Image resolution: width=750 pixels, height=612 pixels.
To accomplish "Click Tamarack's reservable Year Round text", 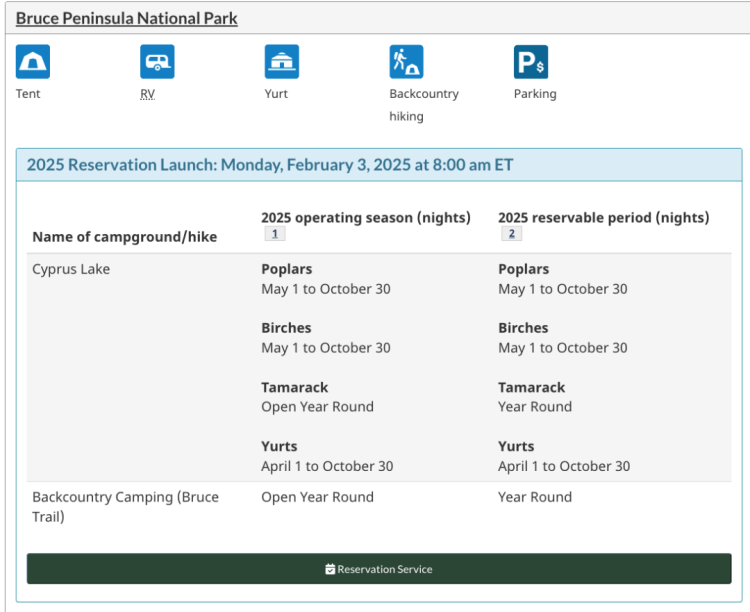I will [535, 407].
